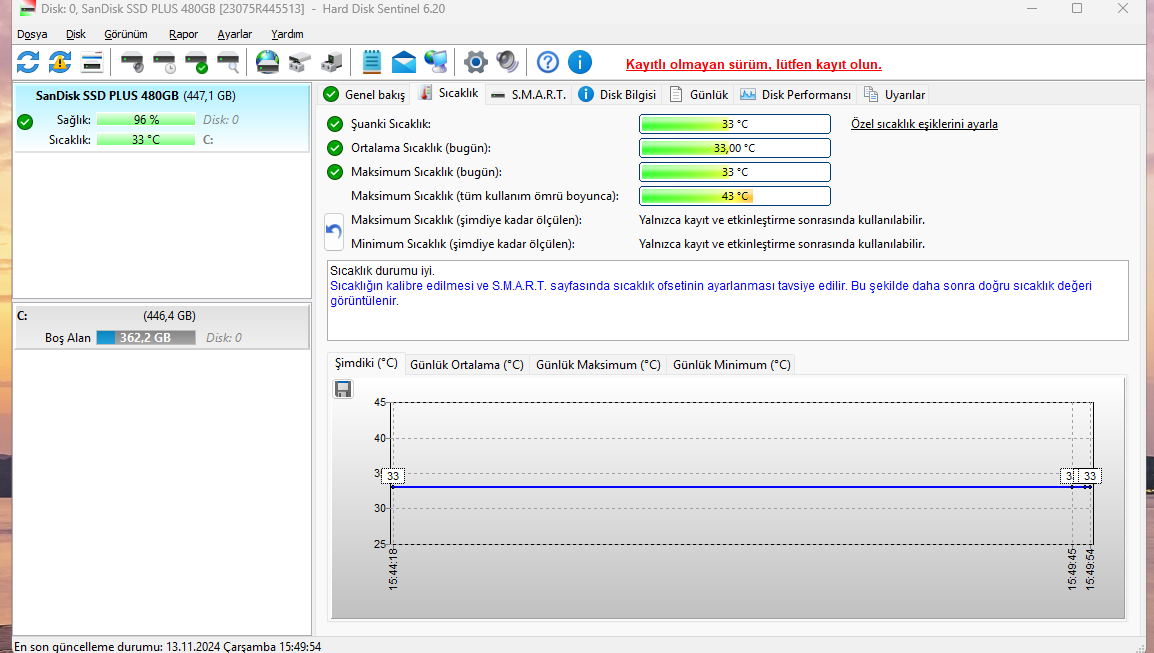This screenshot has height=653, width=1154.
Task: Open the Rapor menu
Action: click(183, 34)
